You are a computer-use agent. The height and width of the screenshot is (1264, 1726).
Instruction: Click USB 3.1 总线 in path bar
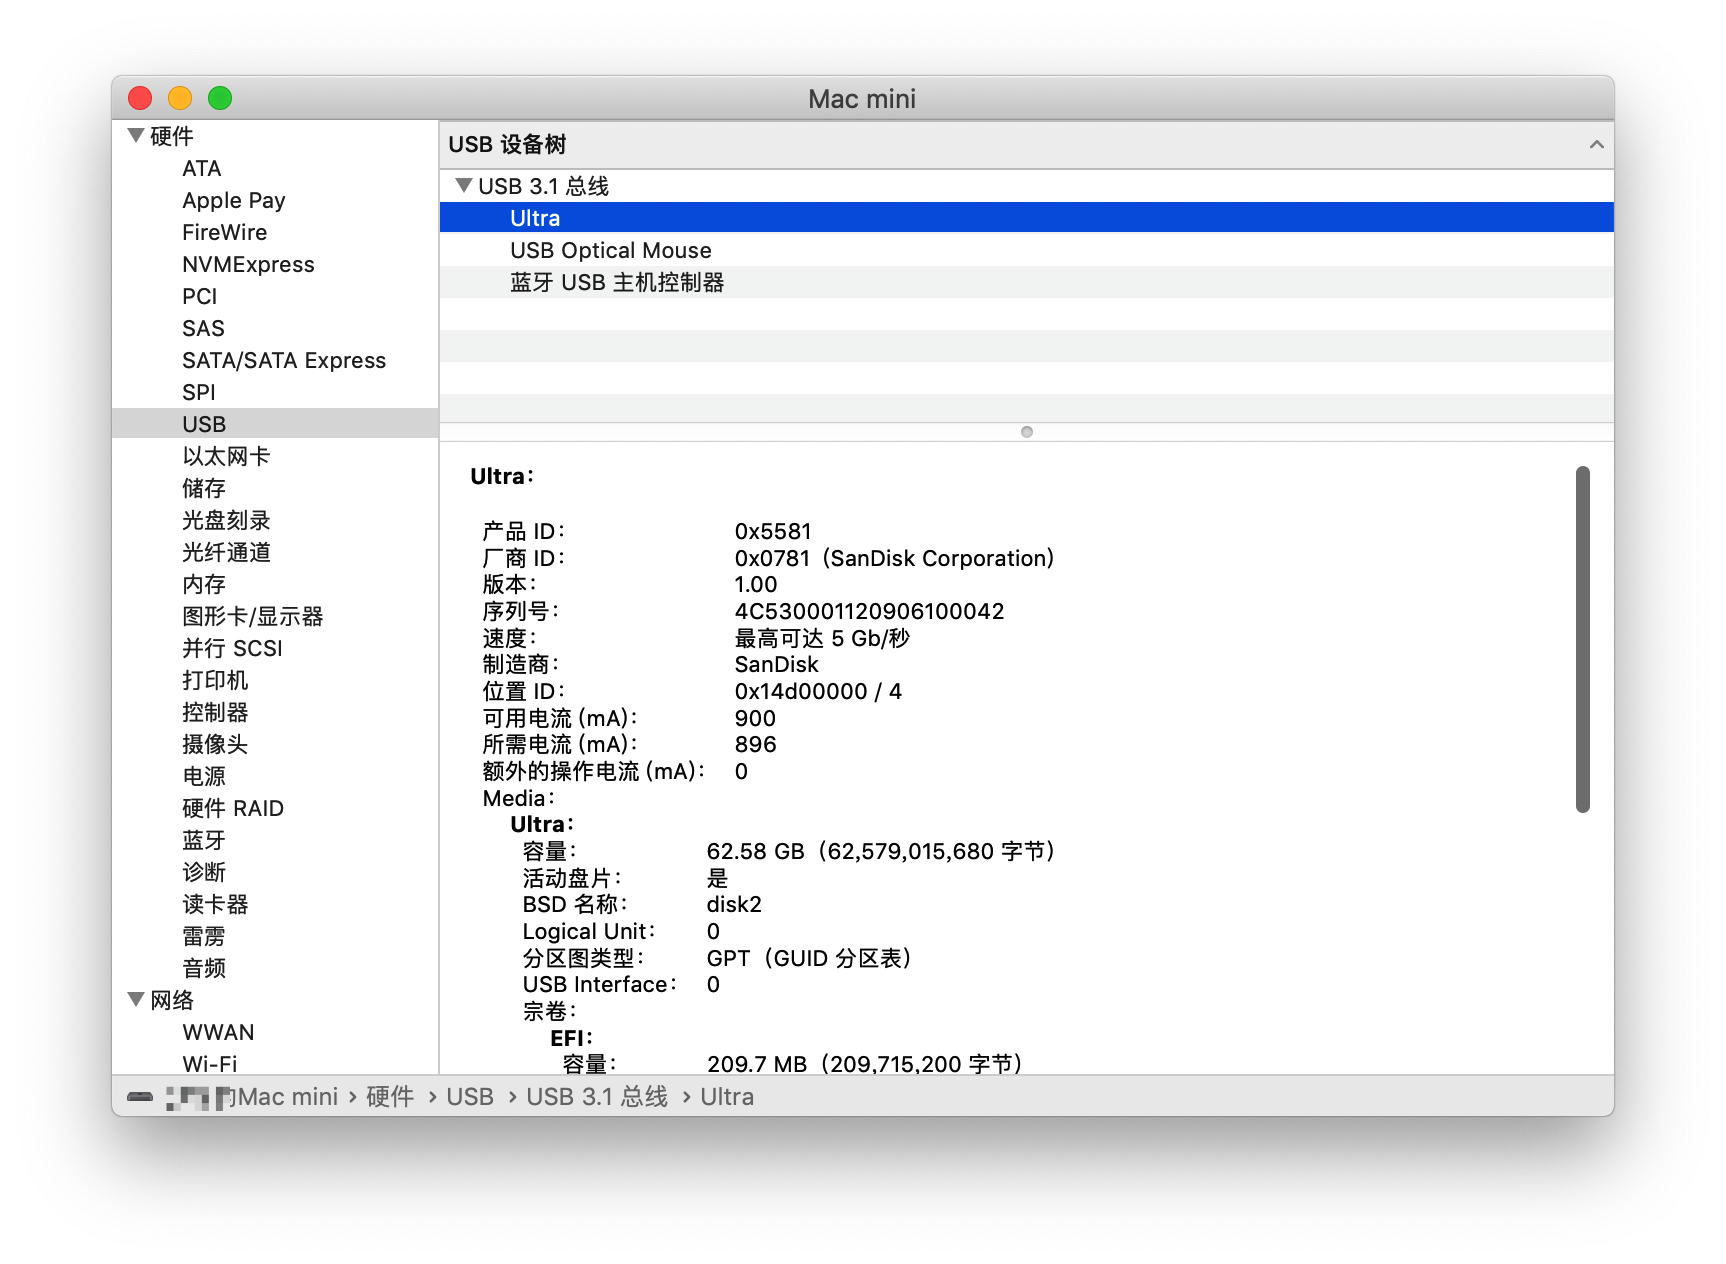[x=597, y=1097]
